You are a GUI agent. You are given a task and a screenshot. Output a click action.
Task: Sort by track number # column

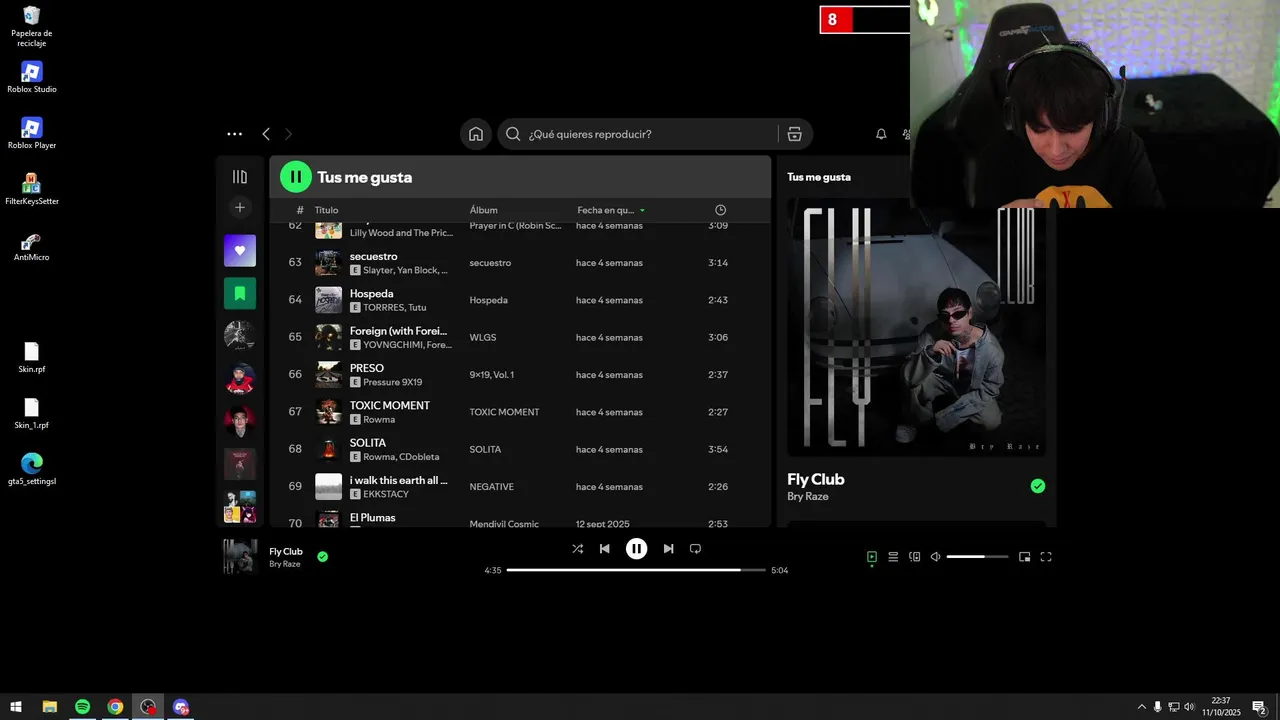pyautogui.click(x=300, y=210)
